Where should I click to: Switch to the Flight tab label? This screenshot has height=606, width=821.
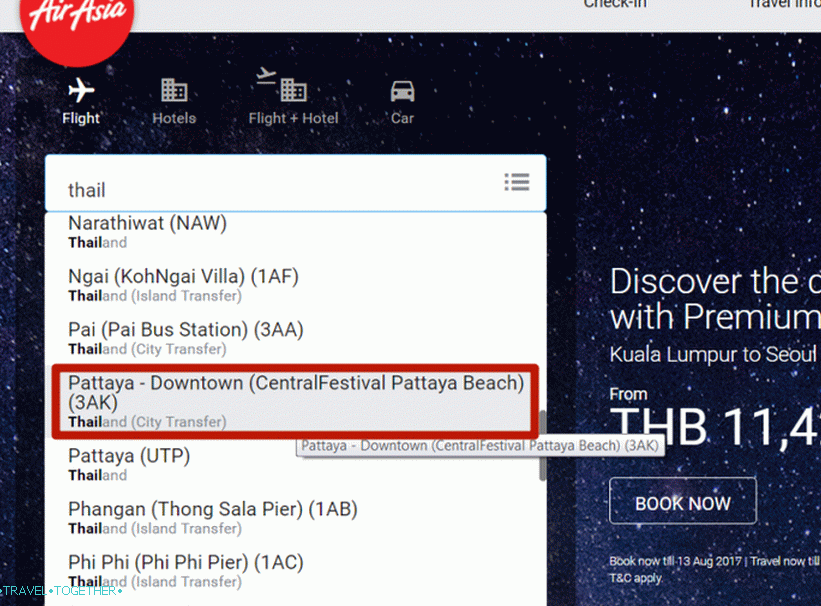(81, 118)
